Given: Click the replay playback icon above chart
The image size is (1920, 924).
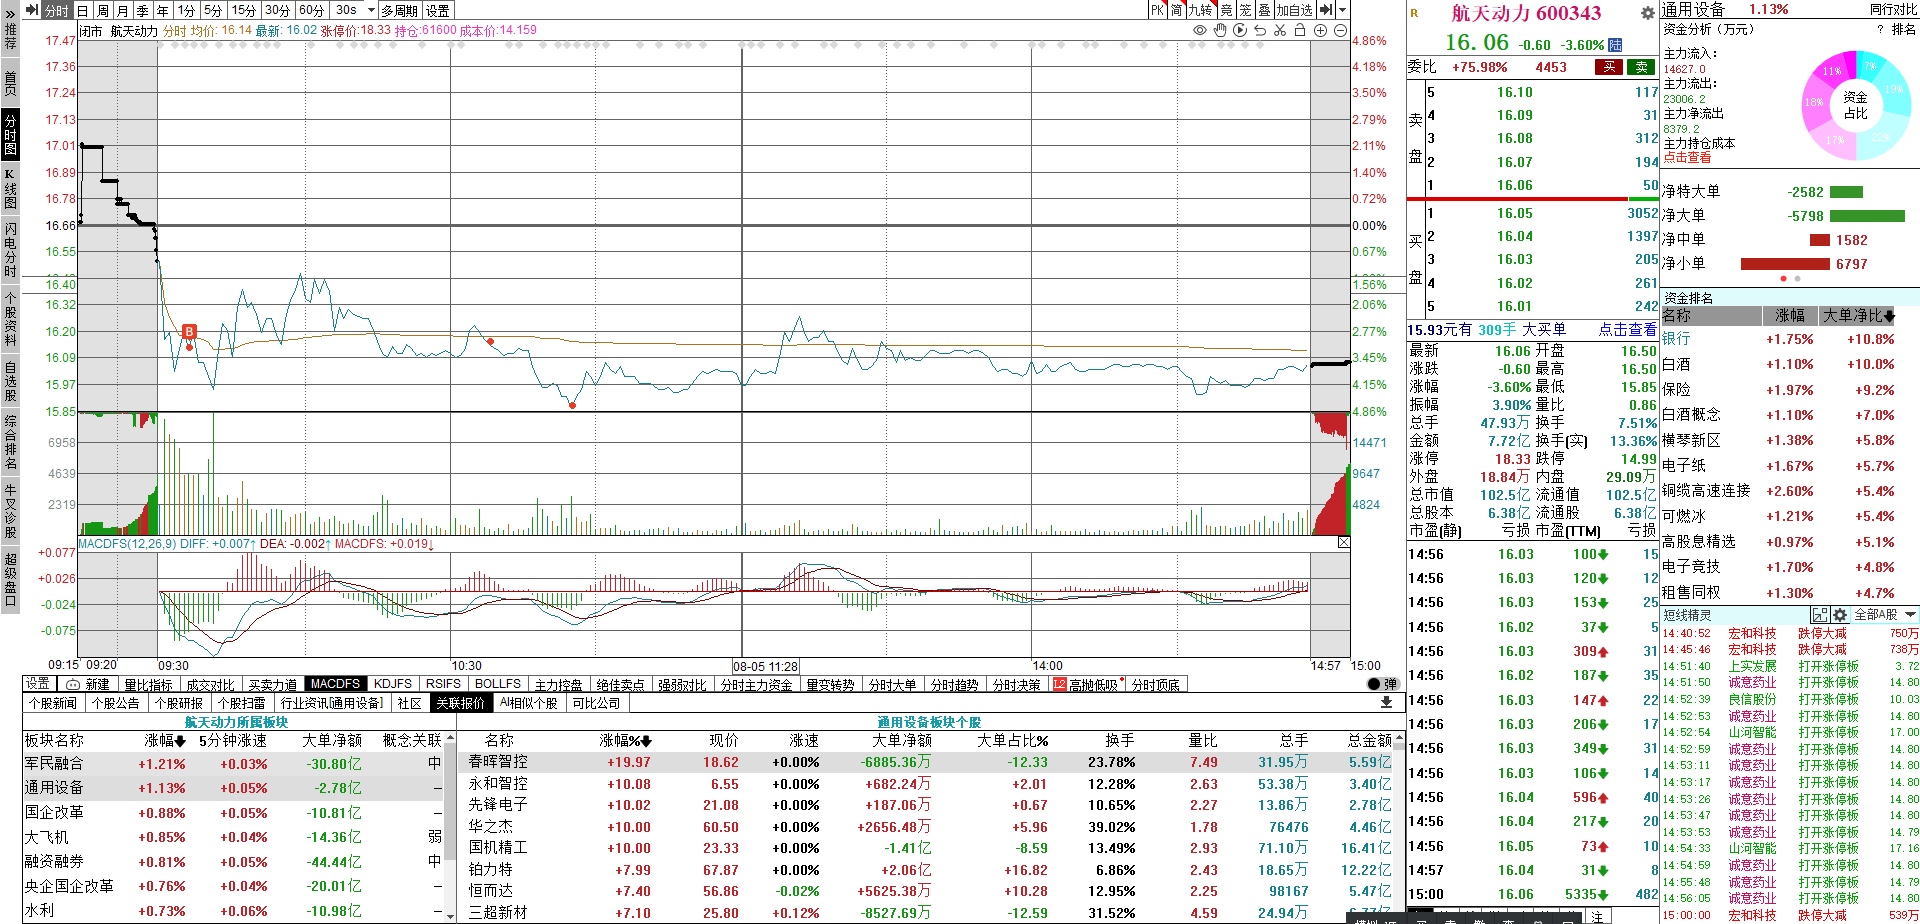Looking at the screenshot, I should (x=1240, y=30).
